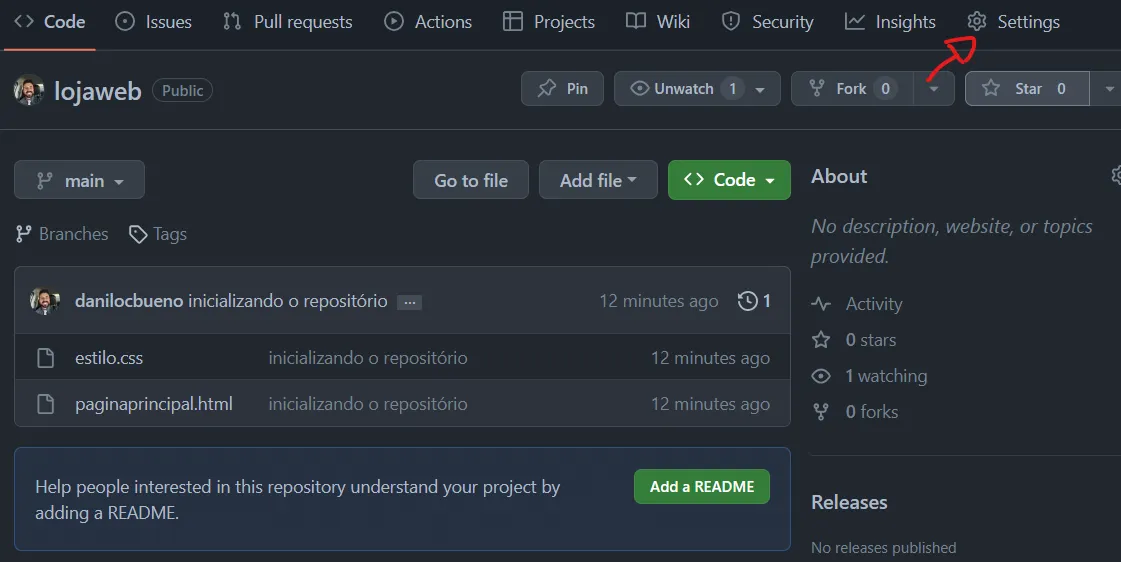Open the danilocbueno author link
The image size is (1121, 562).
point(129,301)
